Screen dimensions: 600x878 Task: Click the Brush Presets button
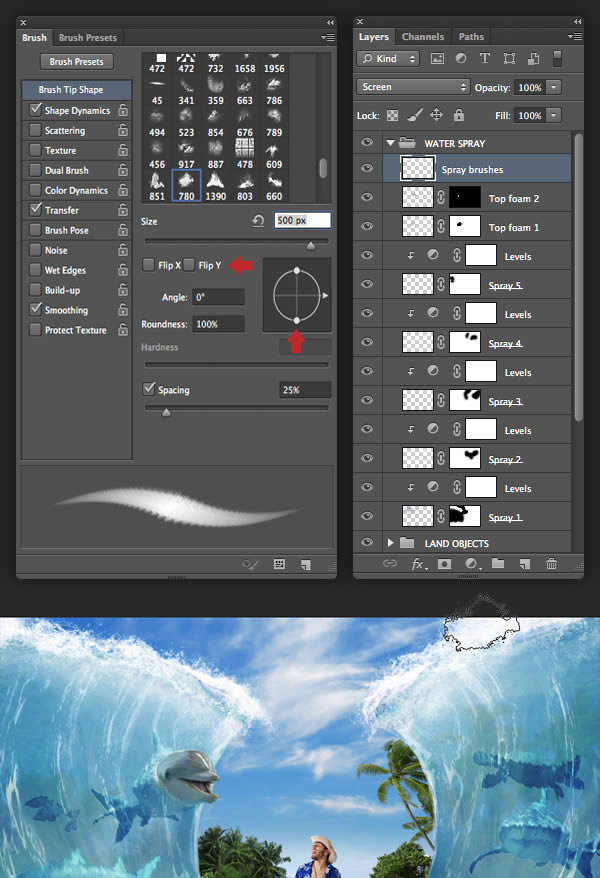tap(77, 62)
